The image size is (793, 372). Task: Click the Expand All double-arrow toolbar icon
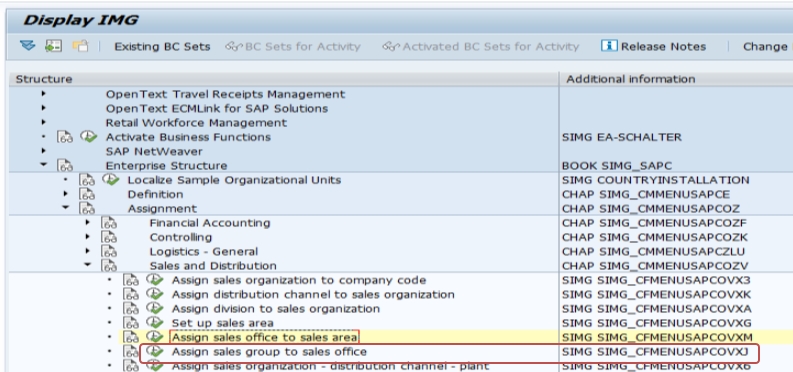click(x=27, y=46)
